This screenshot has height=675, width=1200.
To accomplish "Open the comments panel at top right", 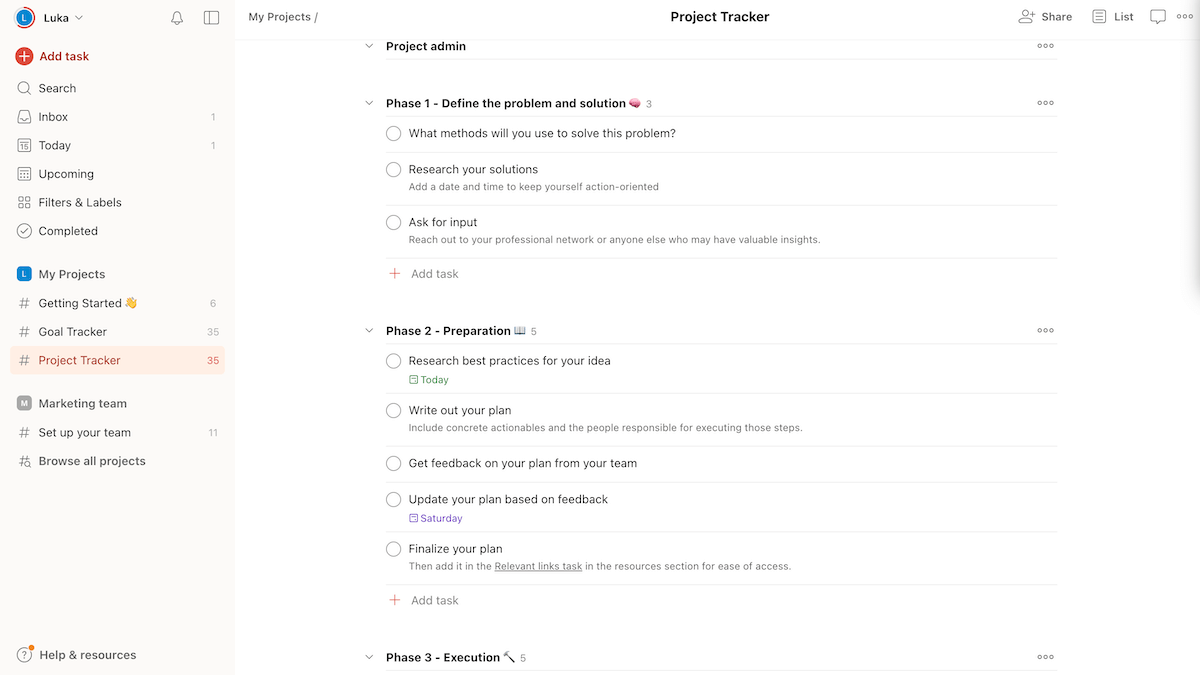I will point(1157,16).
